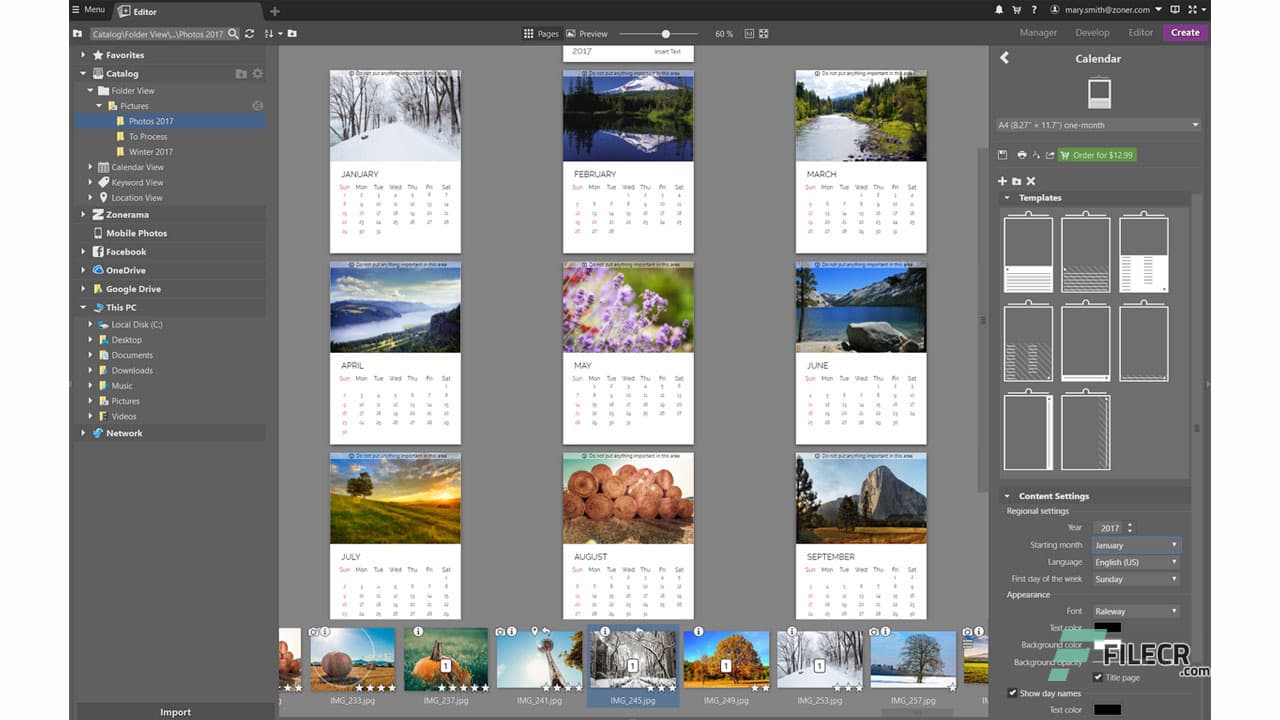This screenshot has width=1280, height=720.
Task: Open the Menu in the top-left corner
Action: tap(88, 9)
